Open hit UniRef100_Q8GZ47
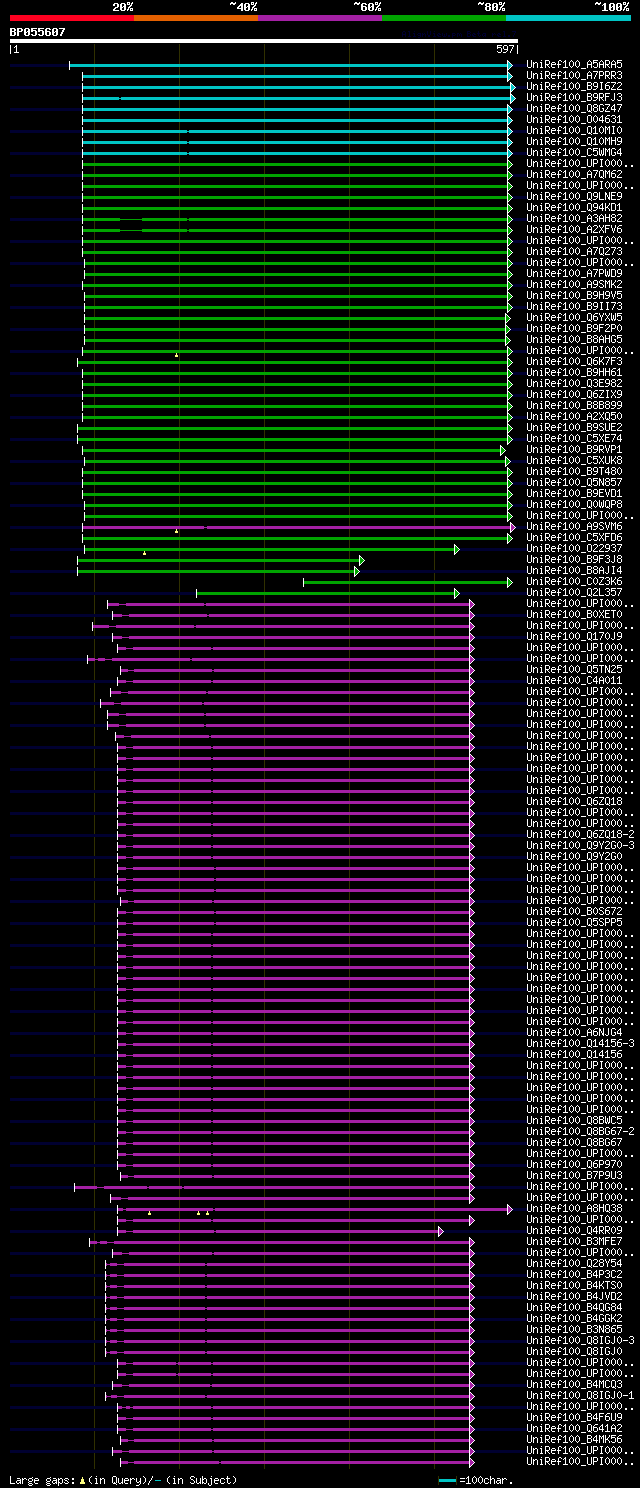Image resolution: width=640 pixels, height=1488 pixels. pyautogui.click(x=574, y=108)
